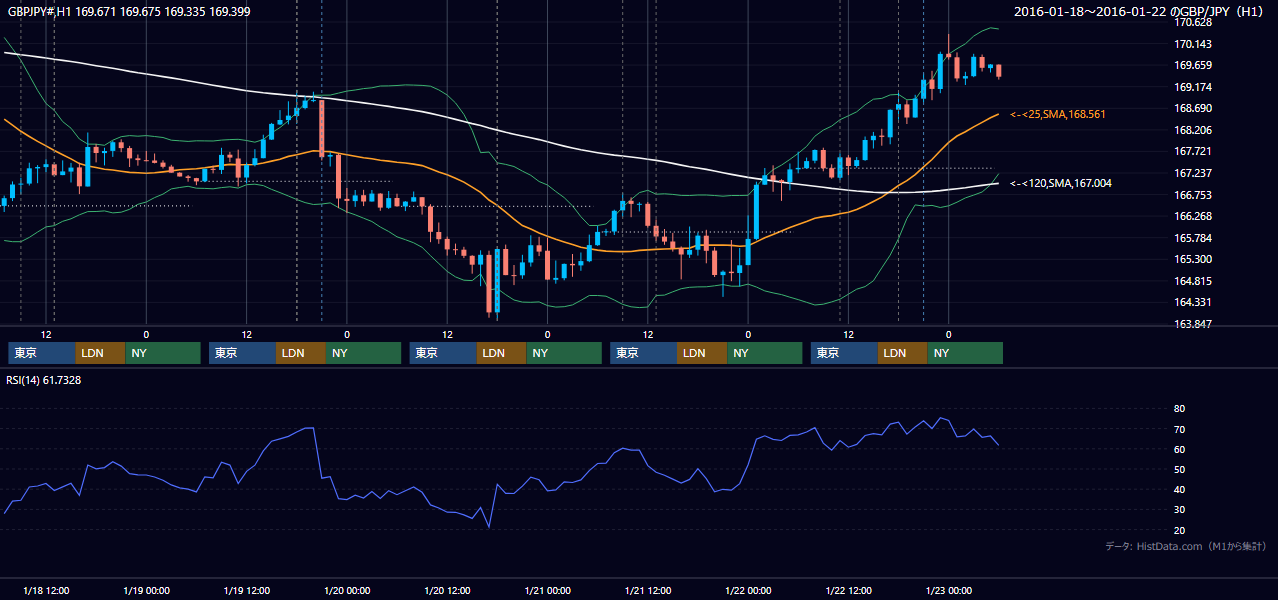
Task: Click the データ: HistData.com source credit
Action: [1186, 546]
